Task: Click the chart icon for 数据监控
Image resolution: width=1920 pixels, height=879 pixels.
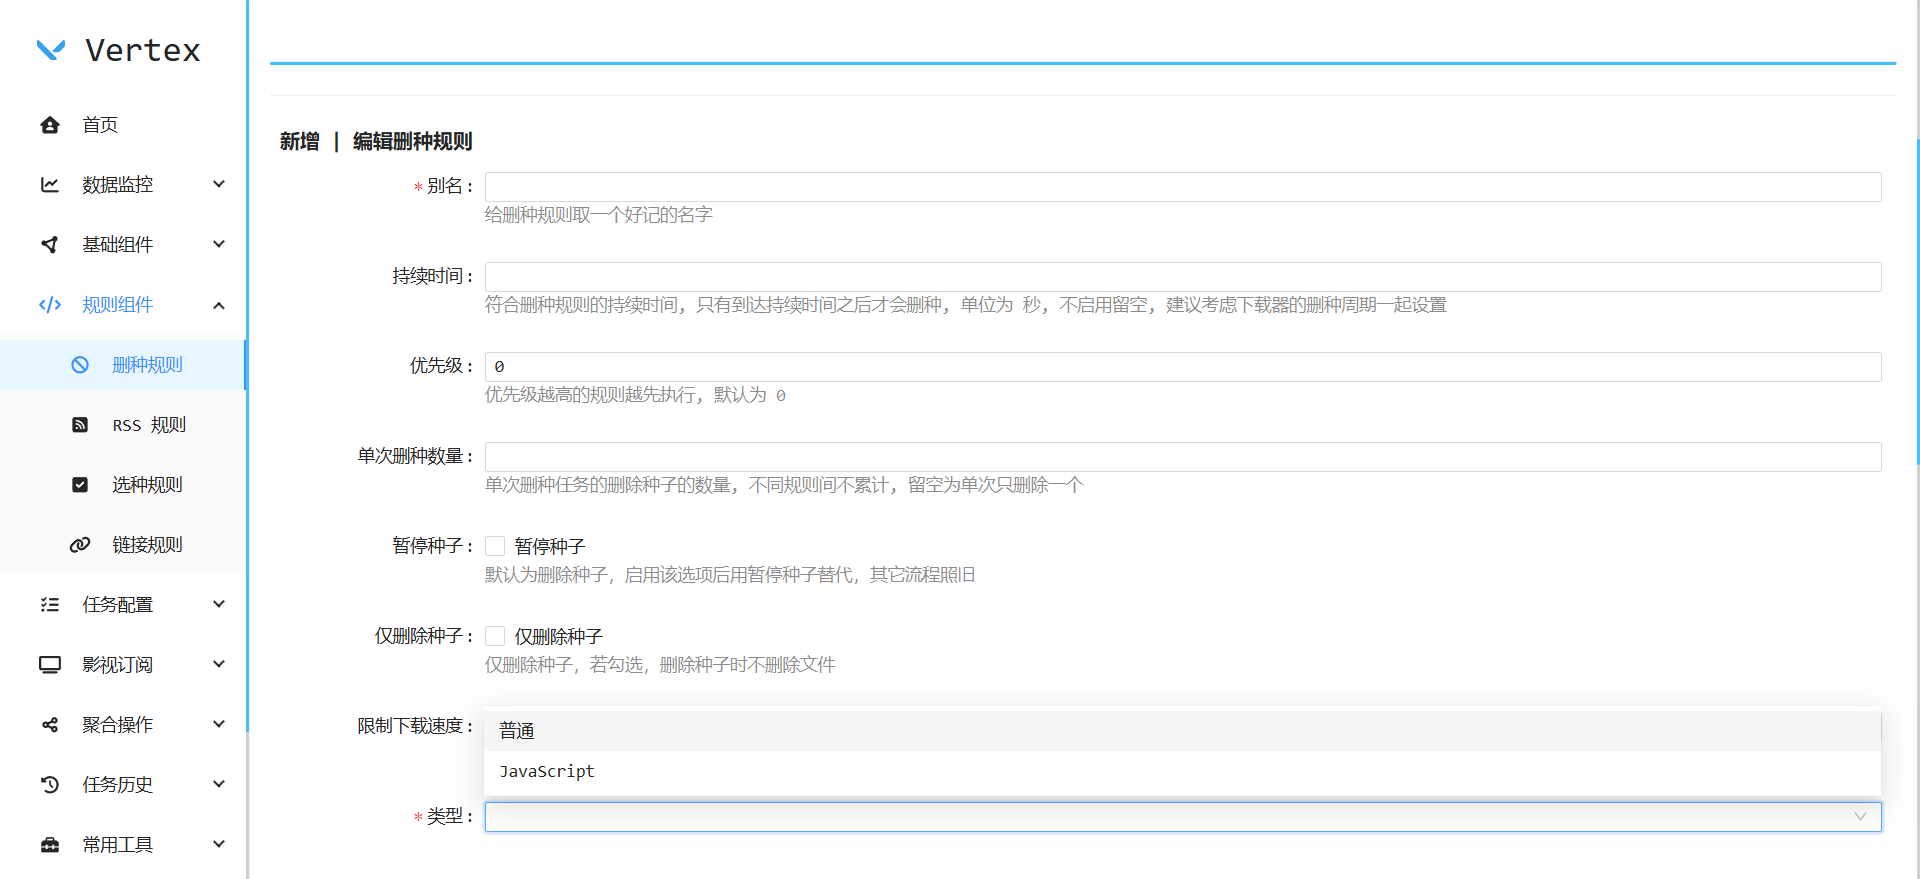Action: pyautogui.click(x=50, y=185)
